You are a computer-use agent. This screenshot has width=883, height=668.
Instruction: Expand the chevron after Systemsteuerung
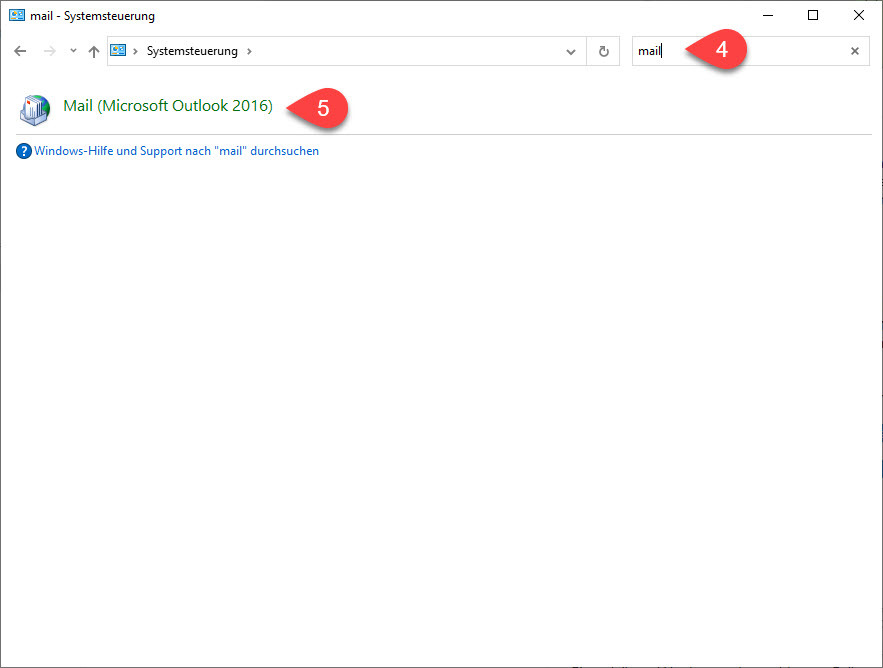point(249,51)
